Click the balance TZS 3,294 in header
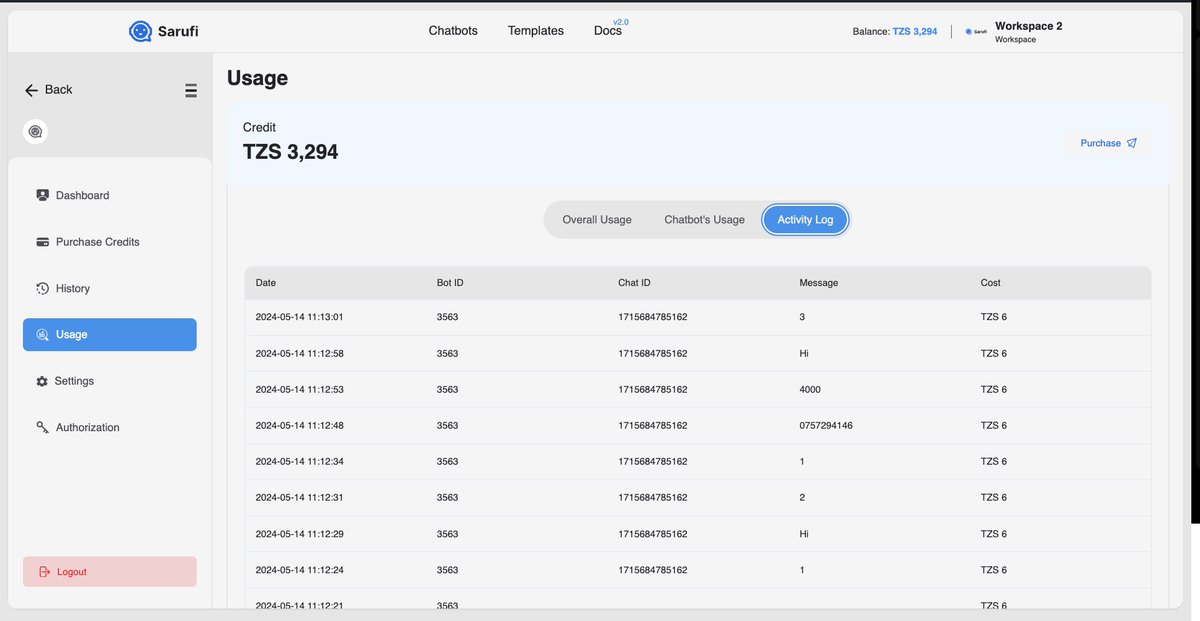Image resolution: width=1200 pixels, height=621 pixels. coord(915,32)
